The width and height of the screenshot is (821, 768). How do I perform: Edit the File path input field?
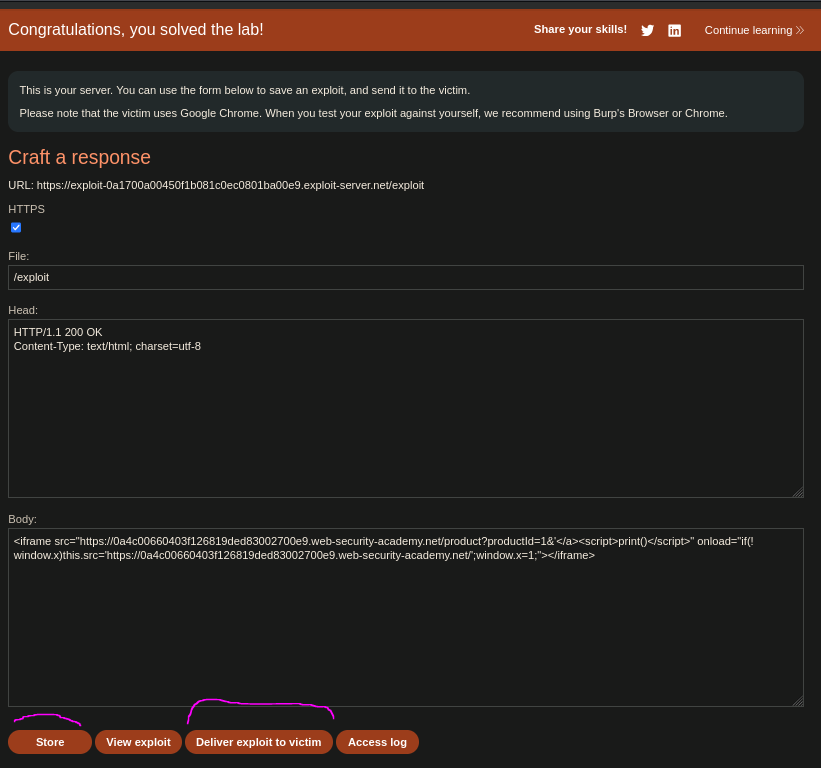click(406, 277)
